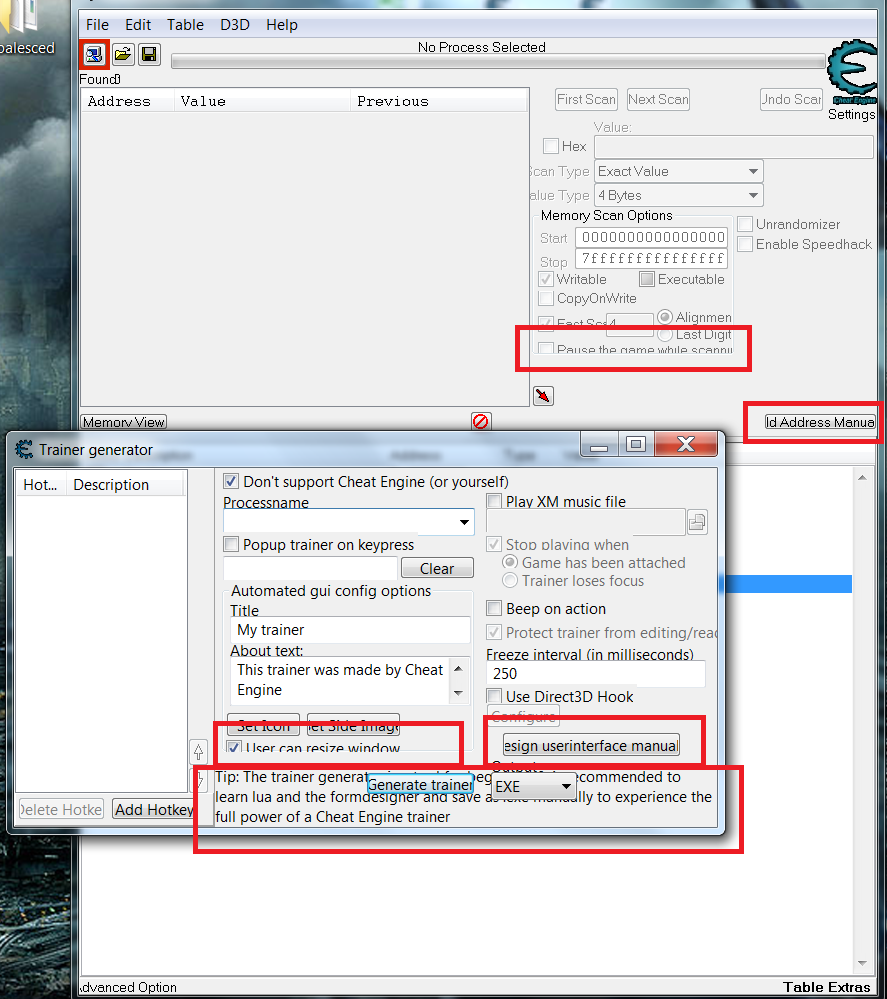Open Cheat Engine Settings logo
The width and height of the screenshot is (887, 999).
point(852,72)
